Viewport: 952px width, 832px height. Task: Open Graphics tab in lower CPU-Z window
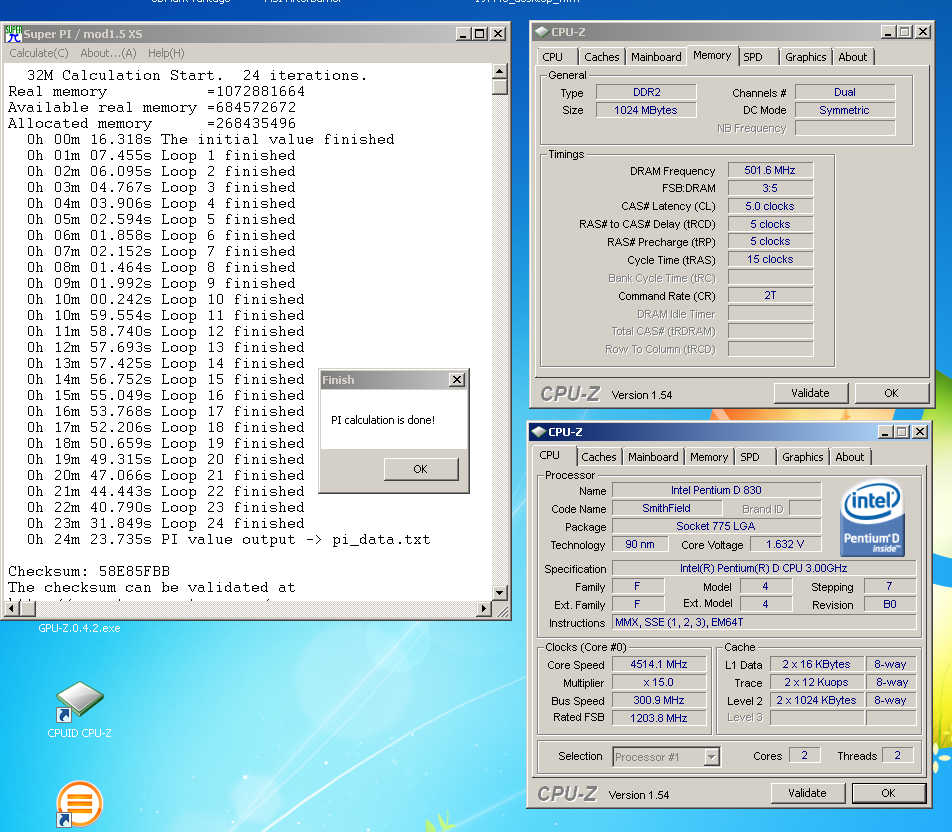coord(803,457)
